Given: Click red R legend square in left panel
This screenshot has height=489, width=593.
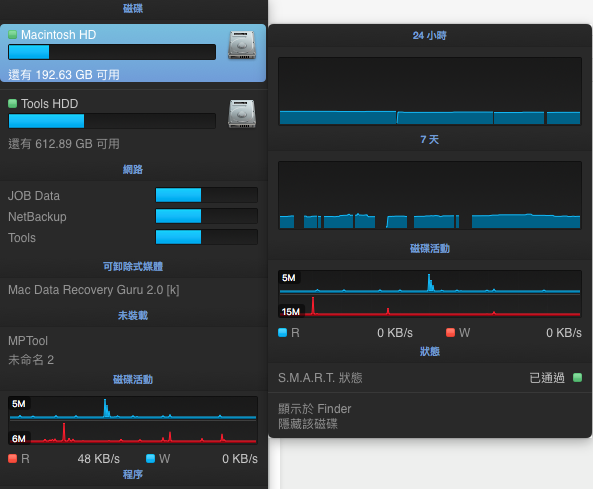Looking at the screenshot, I should click(12, 458).
